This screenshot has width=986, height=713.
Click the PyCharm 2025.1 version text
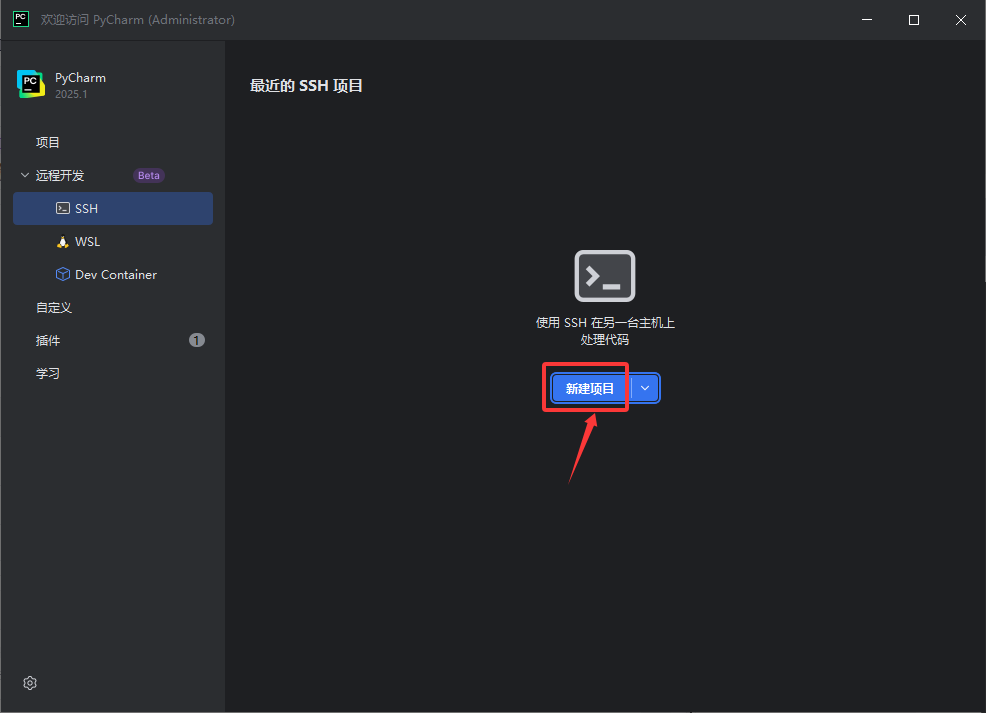pos(71,94)
